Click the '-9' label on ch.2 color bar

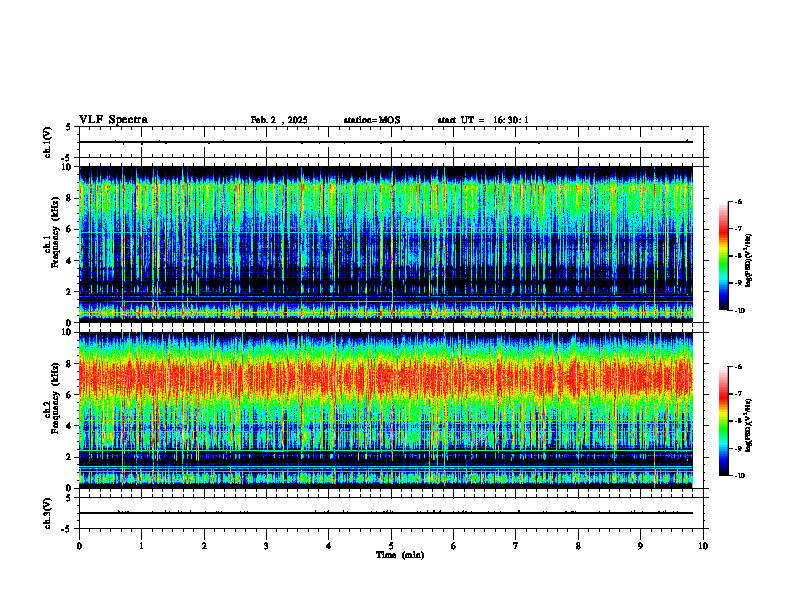738,448
